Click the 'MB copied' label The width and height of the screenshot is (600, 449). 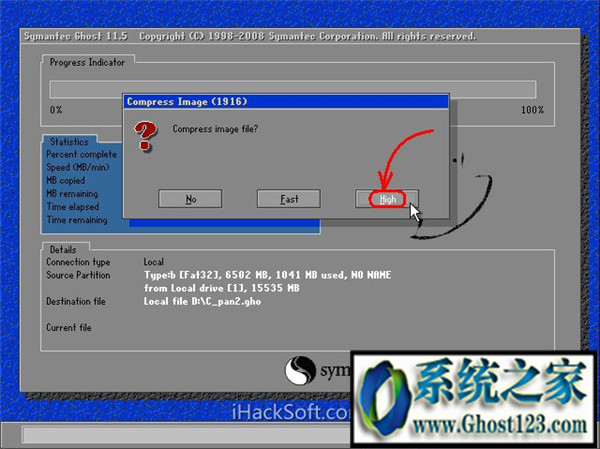(x=65, y=180)
